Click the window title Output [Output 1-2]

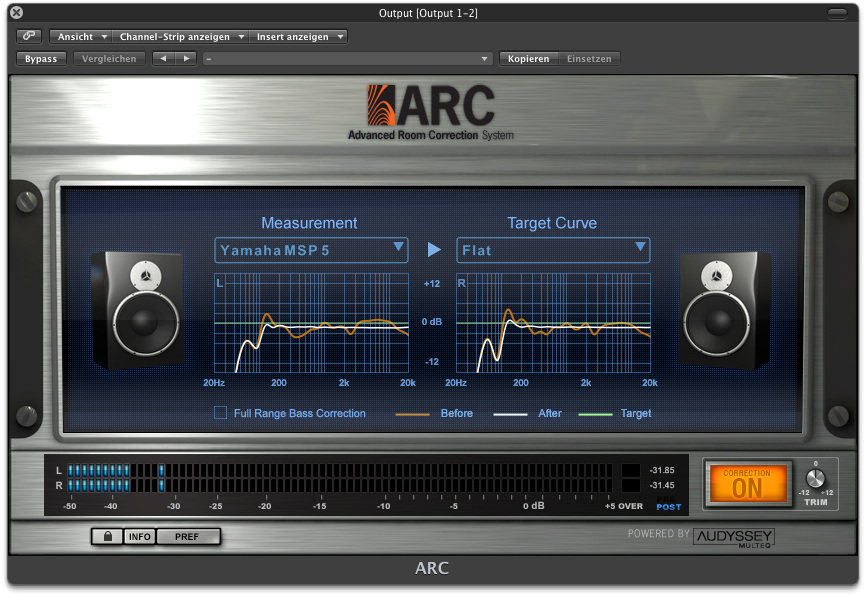(428, 13)
